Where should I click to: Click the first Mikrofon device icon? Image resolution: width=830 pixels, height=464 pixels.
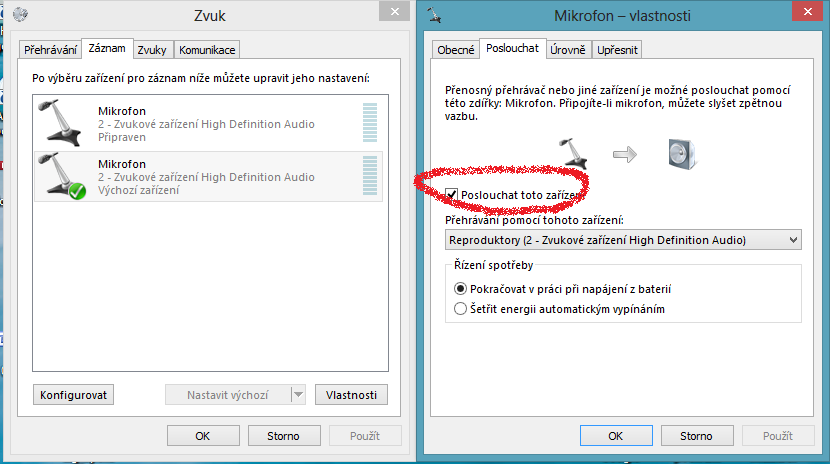62,122
